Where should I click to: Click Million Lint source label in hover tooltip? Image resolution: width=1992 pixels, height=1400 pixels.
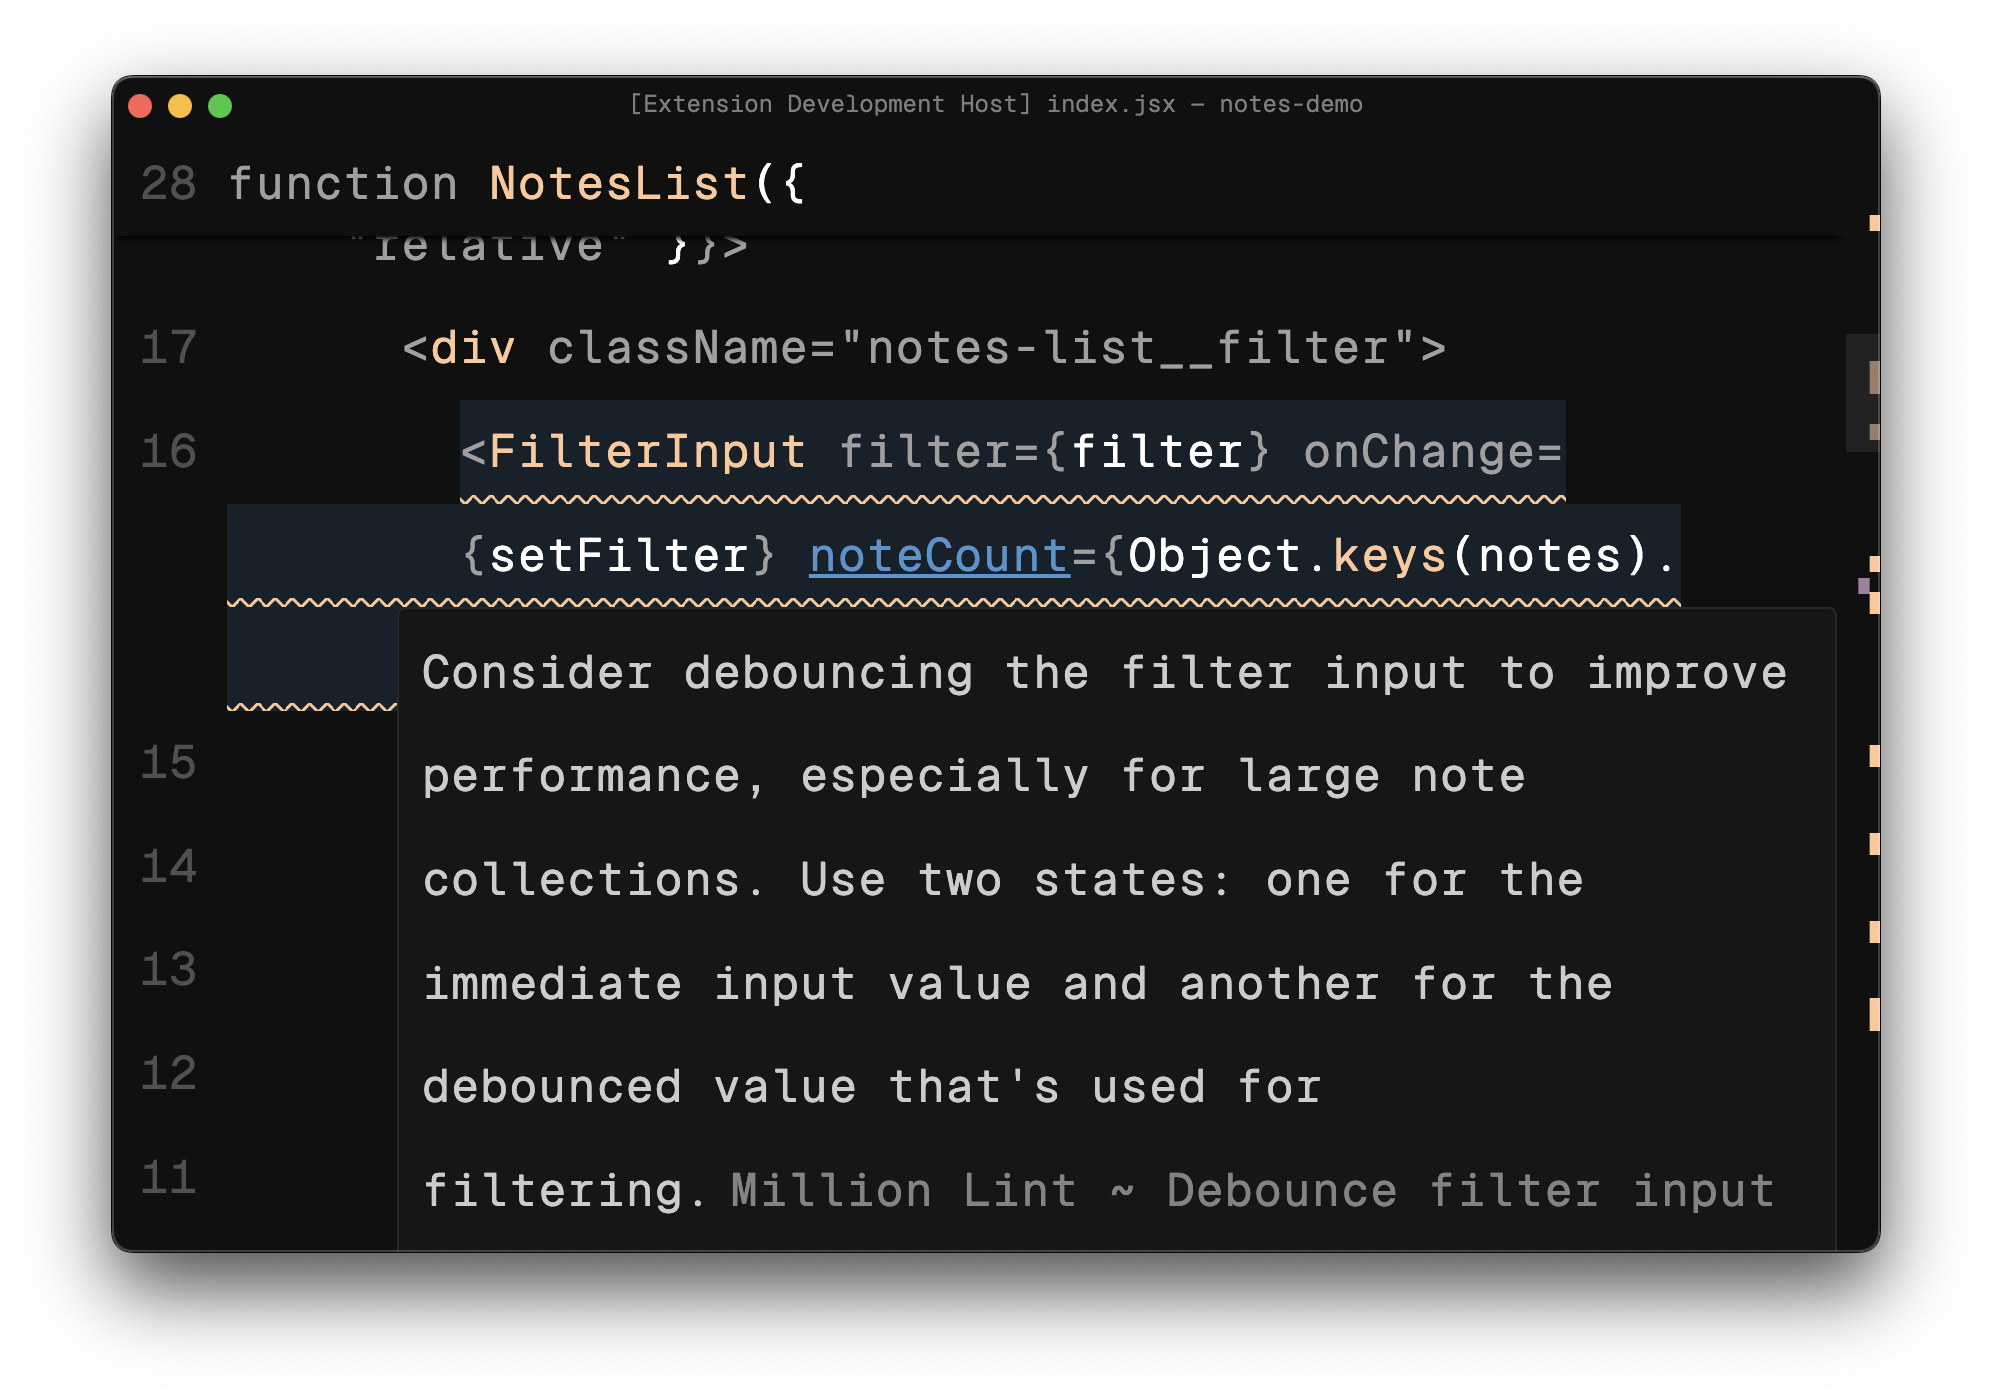pos(903,1191)
